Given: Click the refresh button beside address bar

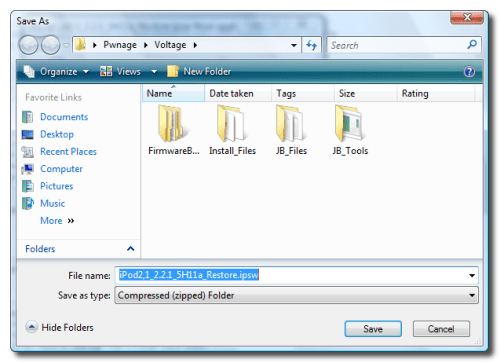Looking at the screenshot, I should click(x=311, y=45).
